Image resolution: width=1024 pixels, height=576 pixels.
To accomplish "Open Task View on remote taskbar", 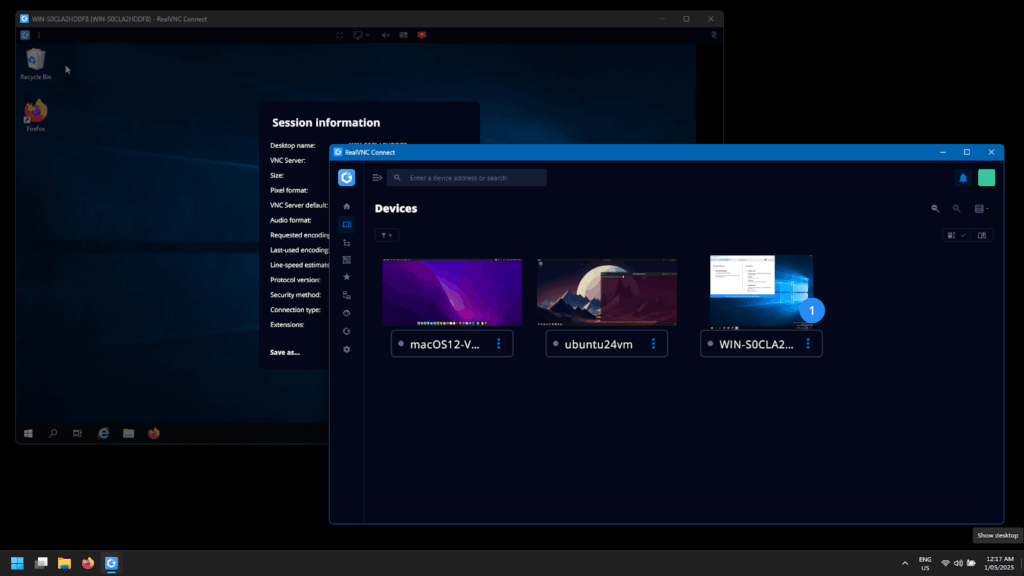I will click(x=78, y=434).
